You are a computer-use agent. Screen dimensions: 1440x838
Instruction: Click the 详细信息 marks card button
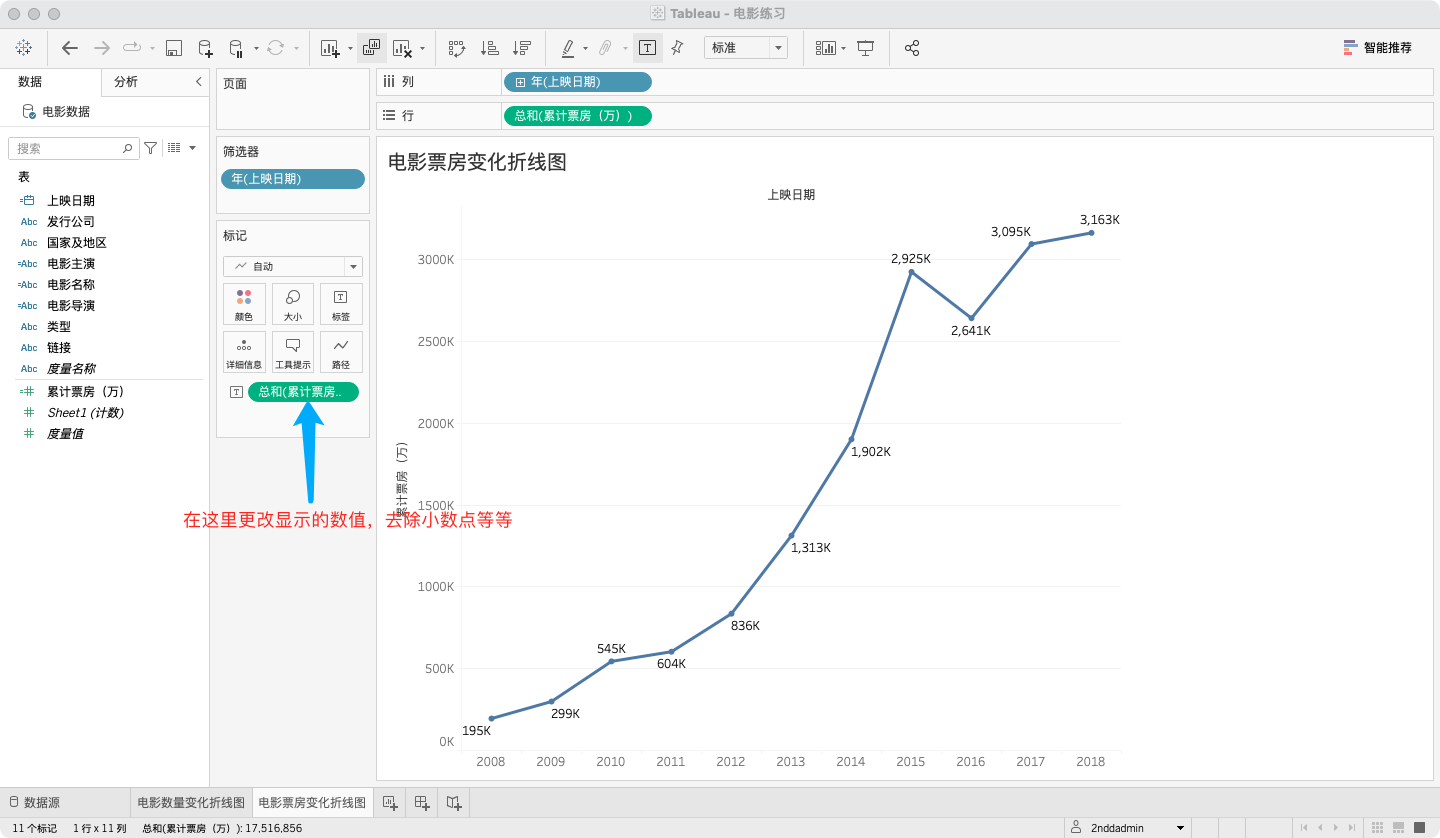(x=244, y=352)
